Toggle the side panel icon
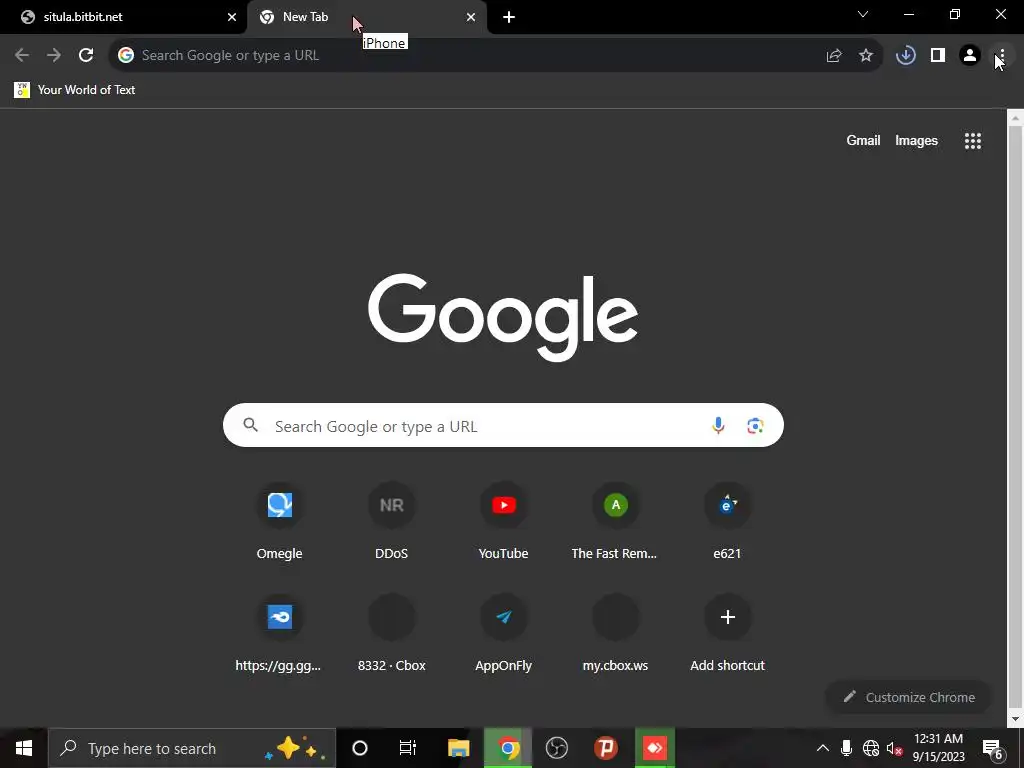Viewport: 1024px width, 768px height. pos(938,56)
